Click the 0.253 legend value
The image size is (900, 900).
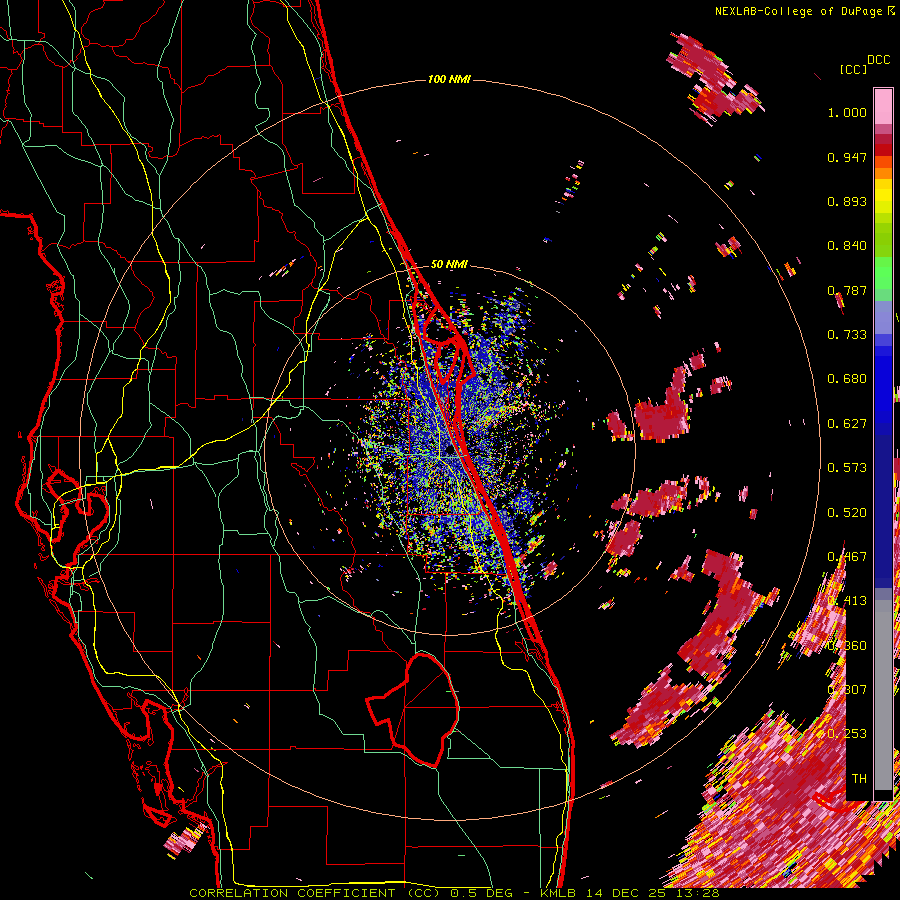tap(847, 734)
